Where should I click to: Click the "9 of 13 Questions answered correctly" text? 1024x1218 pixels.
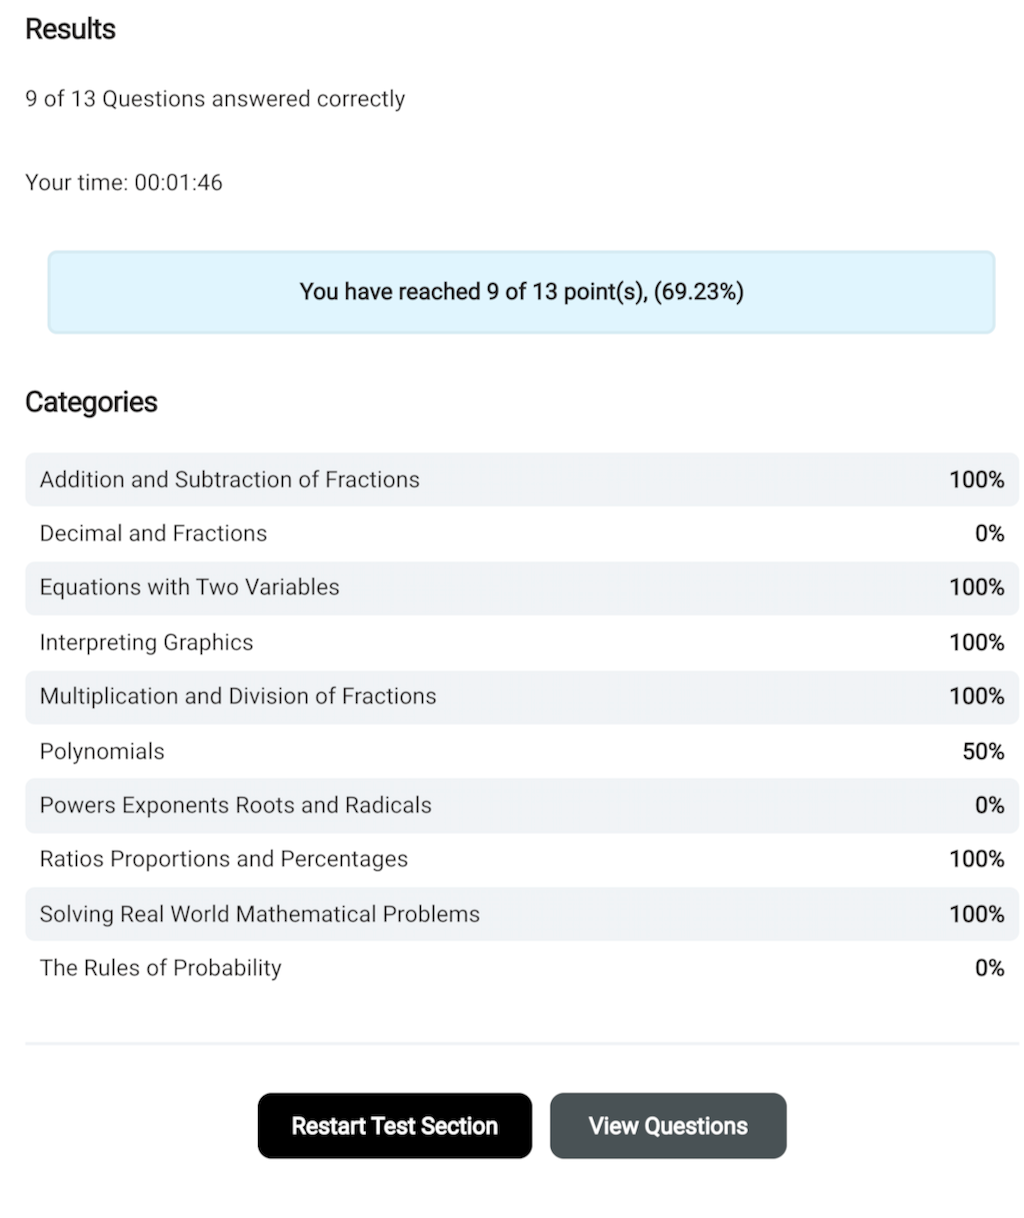(x=215, y=99)
